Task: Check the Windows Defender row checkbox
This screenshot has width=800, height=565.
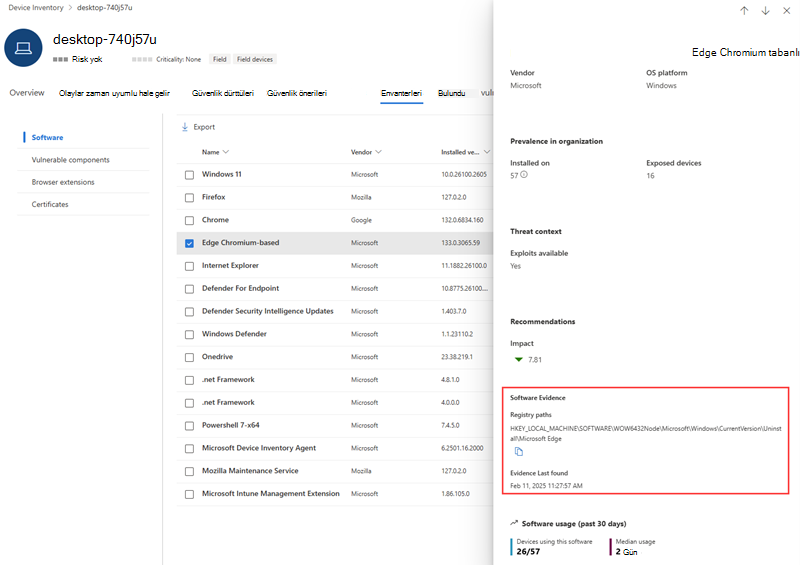Action: pyautogui.click(x=189, y=335)
